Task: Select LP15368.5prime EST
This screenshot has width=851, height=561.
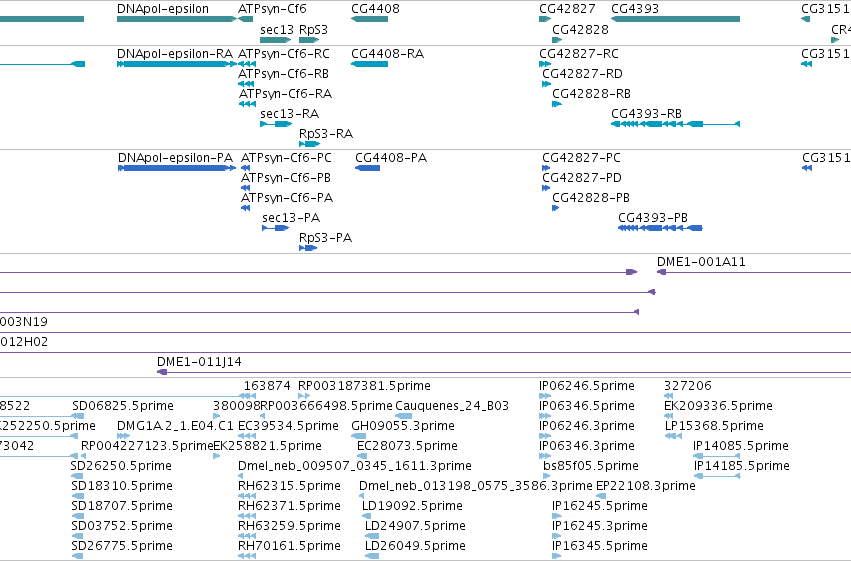Action: click(x=673, y=436)
